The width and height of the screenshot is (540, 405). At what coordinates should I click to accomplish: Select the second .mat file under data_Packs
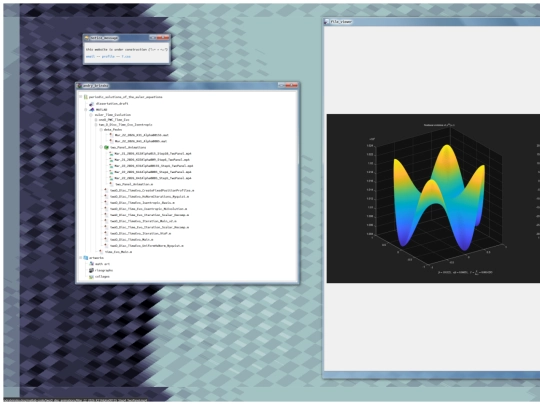coord(141,141)
